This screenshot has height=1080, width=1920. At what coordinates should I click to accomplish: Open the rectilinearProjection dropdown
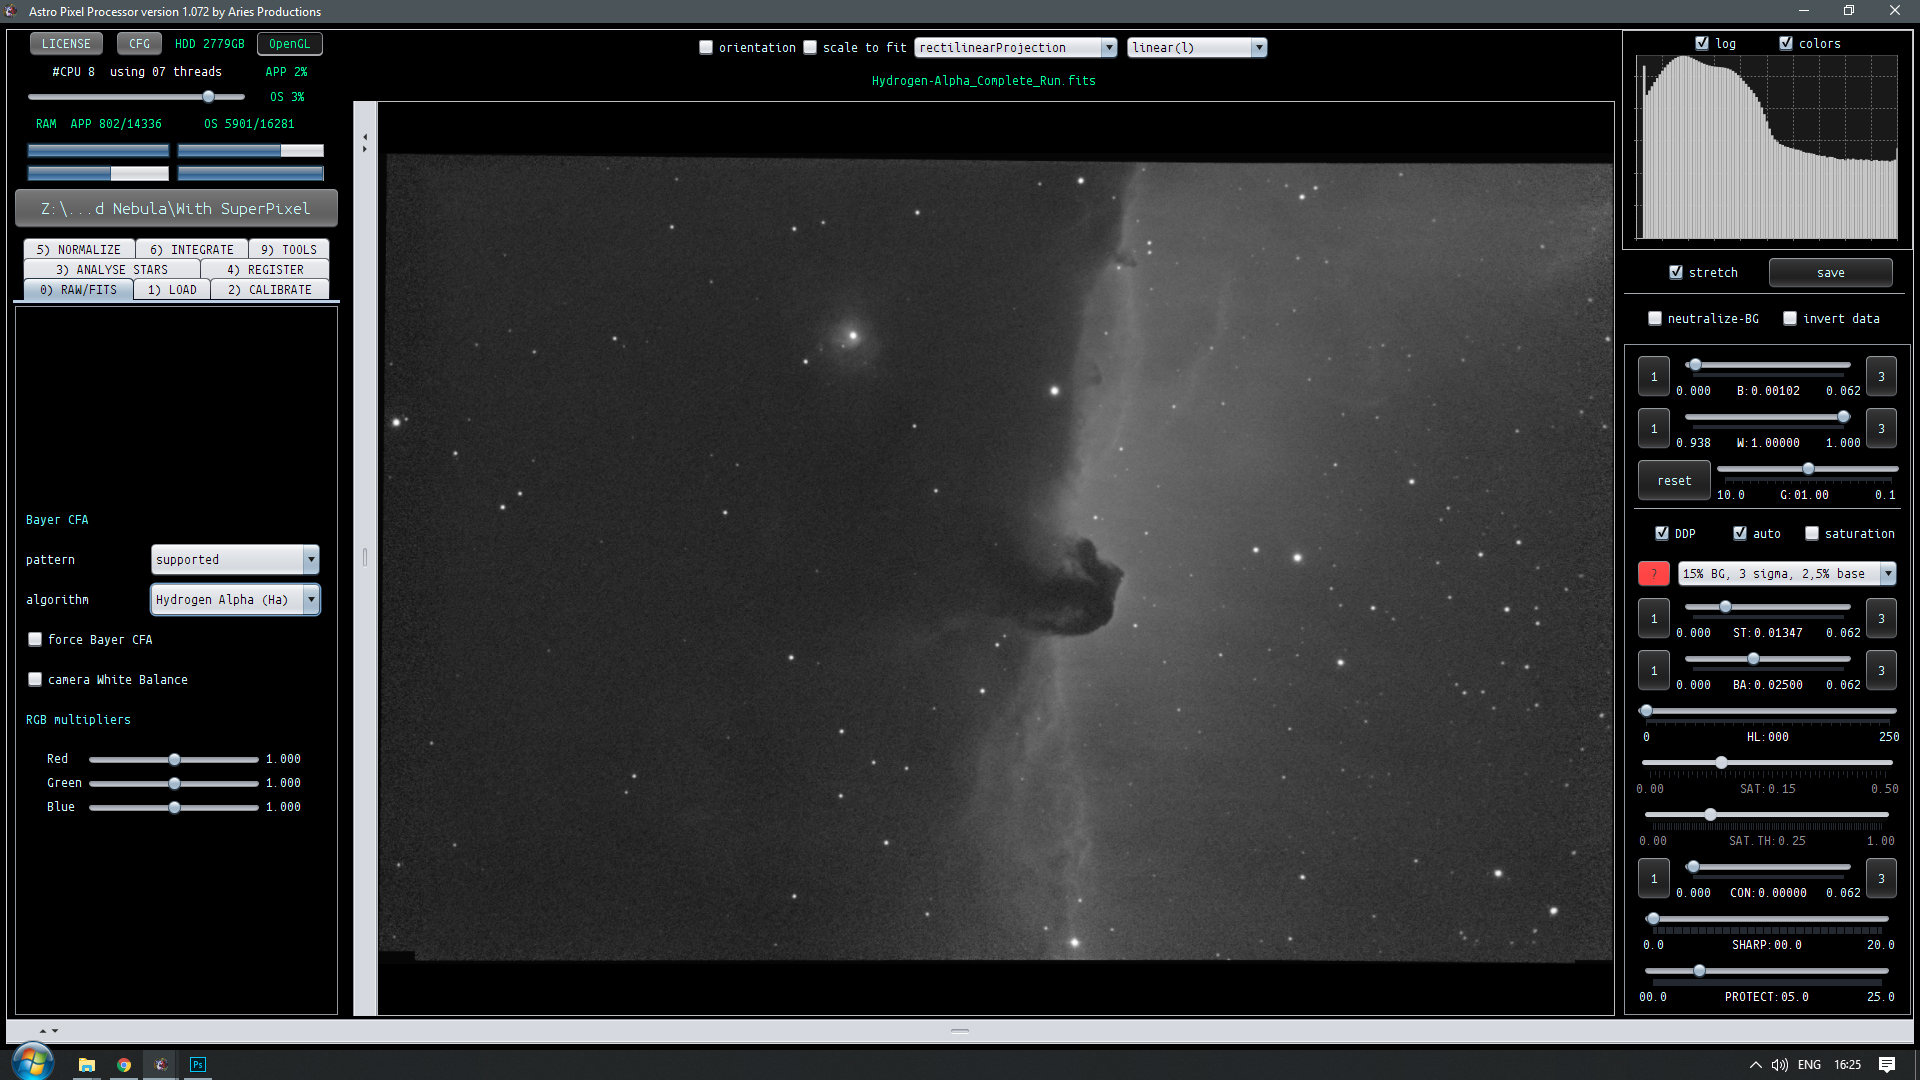[1108, 48]
